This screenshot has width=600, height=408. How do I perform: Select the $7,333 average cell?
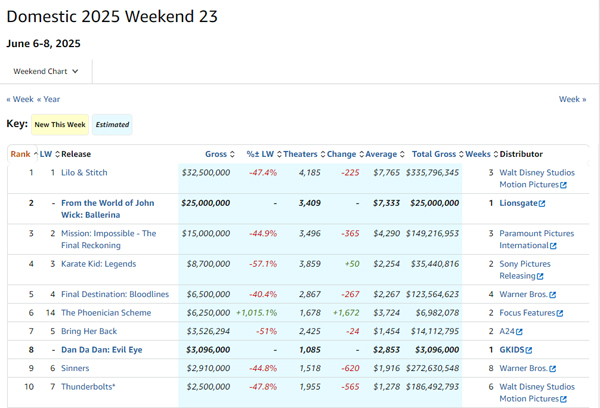coord(386,203)
